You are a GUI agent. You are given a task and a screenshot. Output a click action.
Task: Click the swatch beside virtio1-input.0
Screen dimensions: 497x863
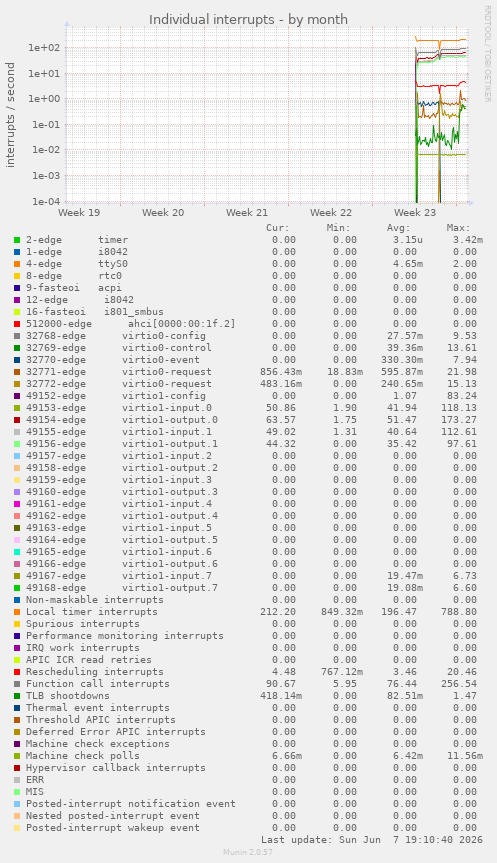click(17, 408)
